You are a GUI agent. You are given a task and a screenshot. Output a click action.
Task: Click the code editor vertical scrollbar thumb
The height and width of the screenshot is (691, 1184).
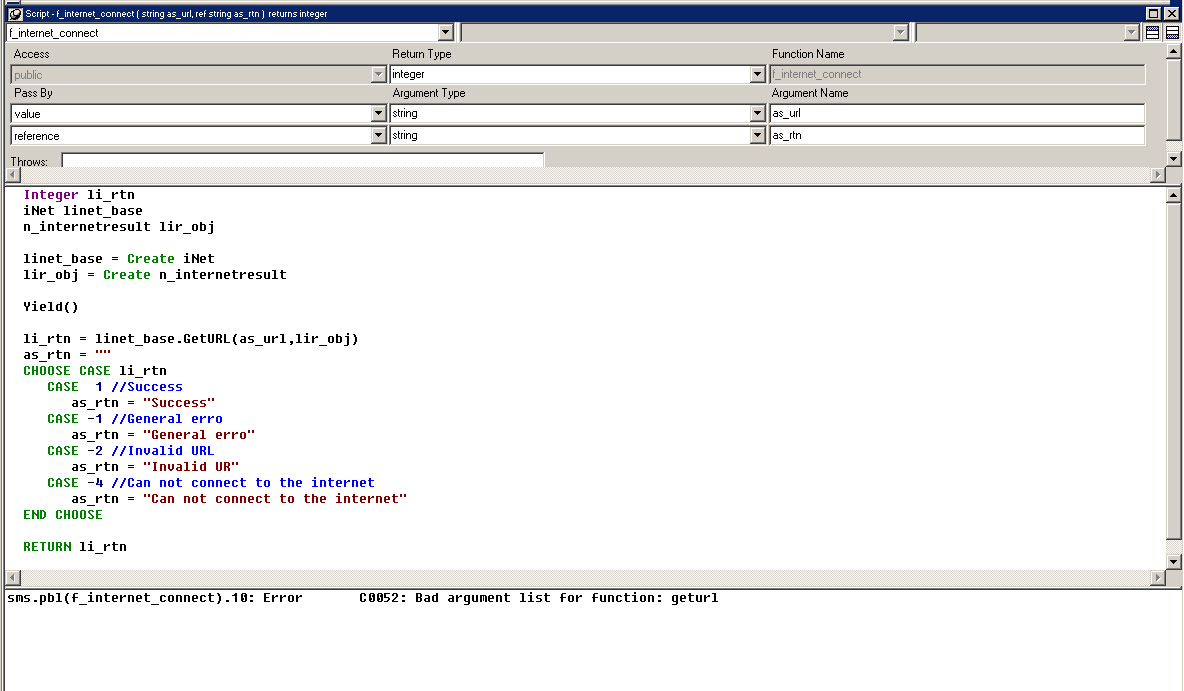[x=1173, y=370]
